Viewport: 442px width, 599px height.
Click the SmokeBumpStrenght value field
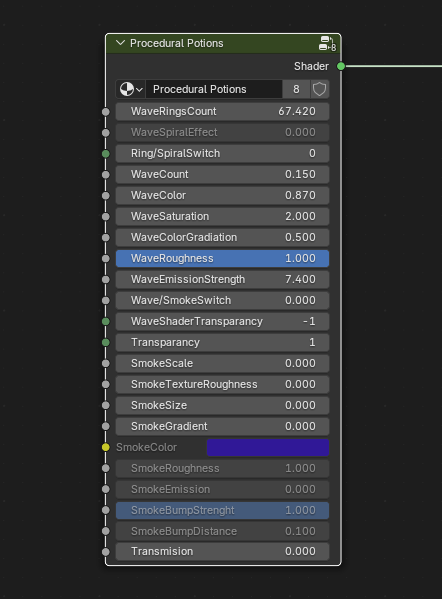tap(222, 510)
